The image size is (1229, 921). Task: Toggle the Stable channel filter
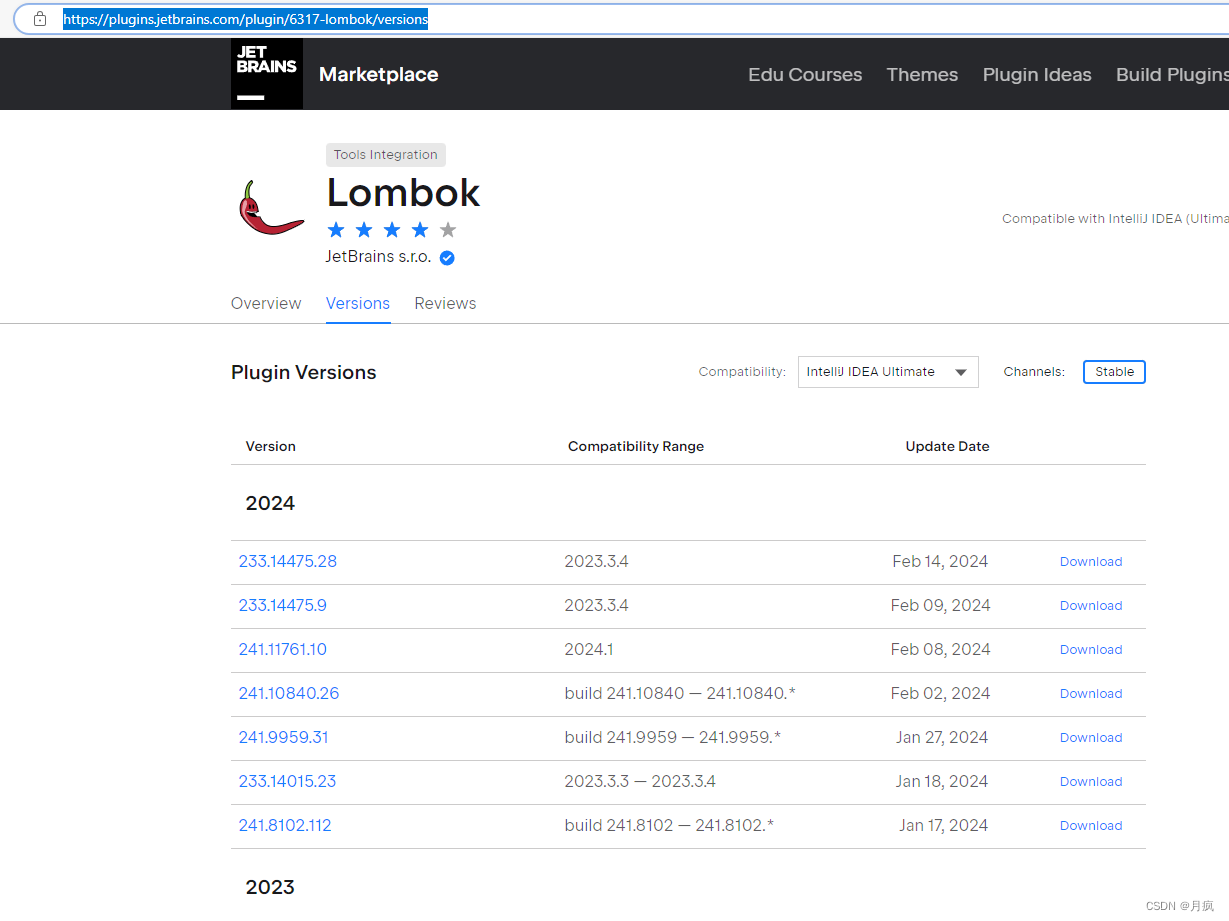pyautogui.click(x=1114, y=372)
